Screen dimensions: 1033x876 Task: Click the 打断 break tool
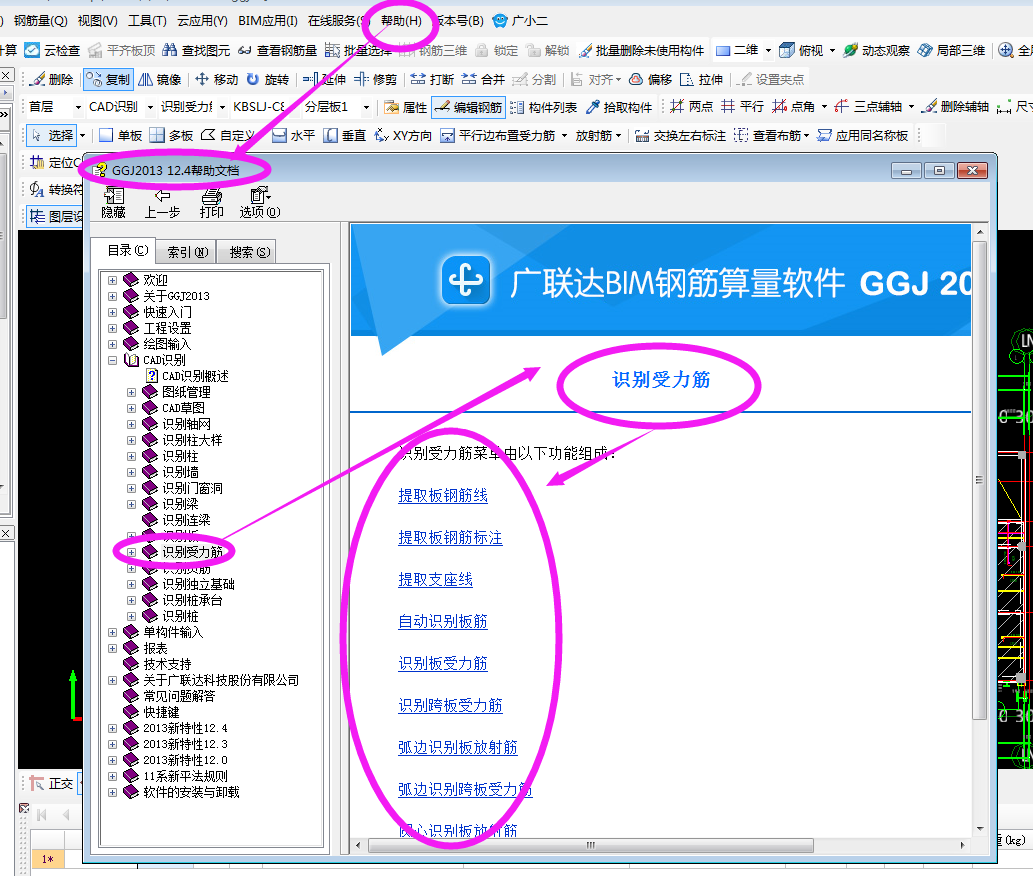[x=432, y=79]
